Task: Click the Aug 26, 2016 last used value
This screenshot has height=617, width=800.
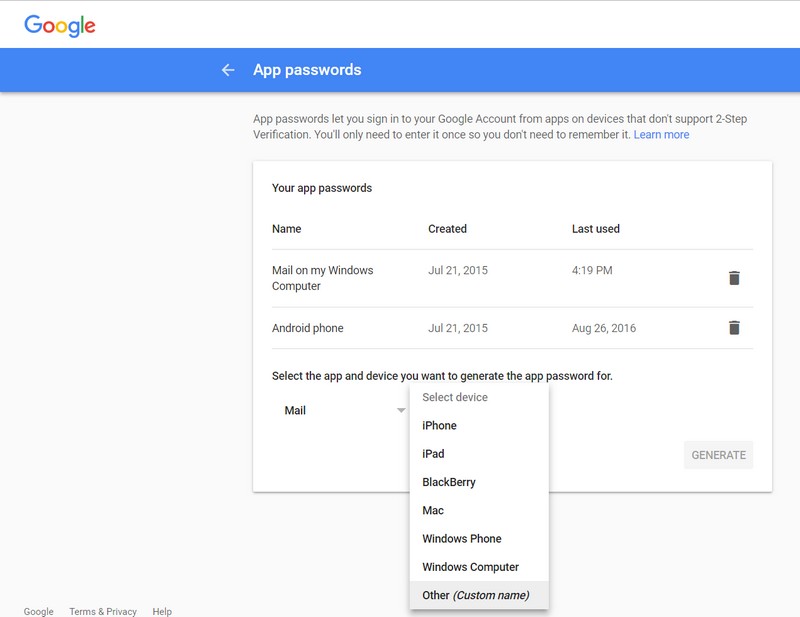Action: 604,328
